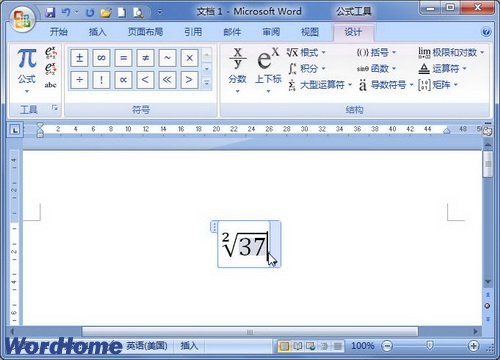The height and width of the screenshot is (360, 500).
Task: Show previous row of the symbol gallery
Action: (x=207, y=55)
